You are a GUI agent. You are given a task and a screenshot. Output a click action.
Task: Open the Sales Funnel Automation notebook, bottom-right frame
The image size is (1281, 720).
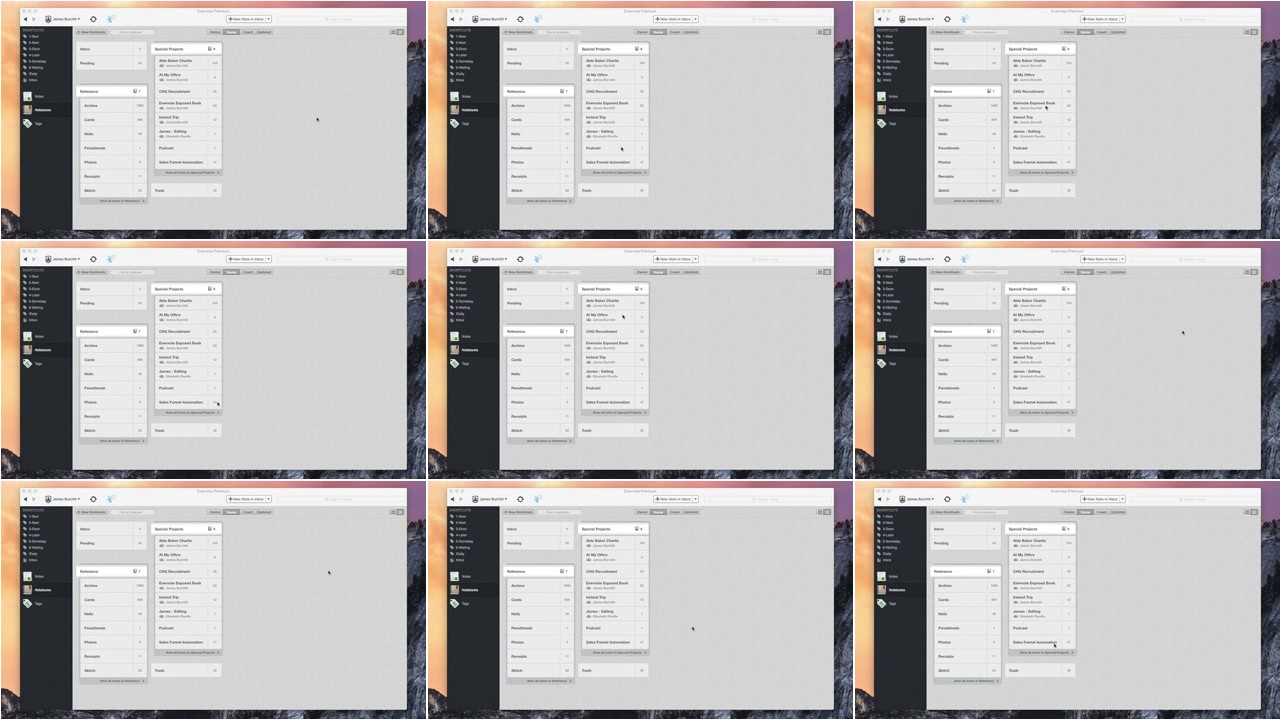(x=1041, y=642)
